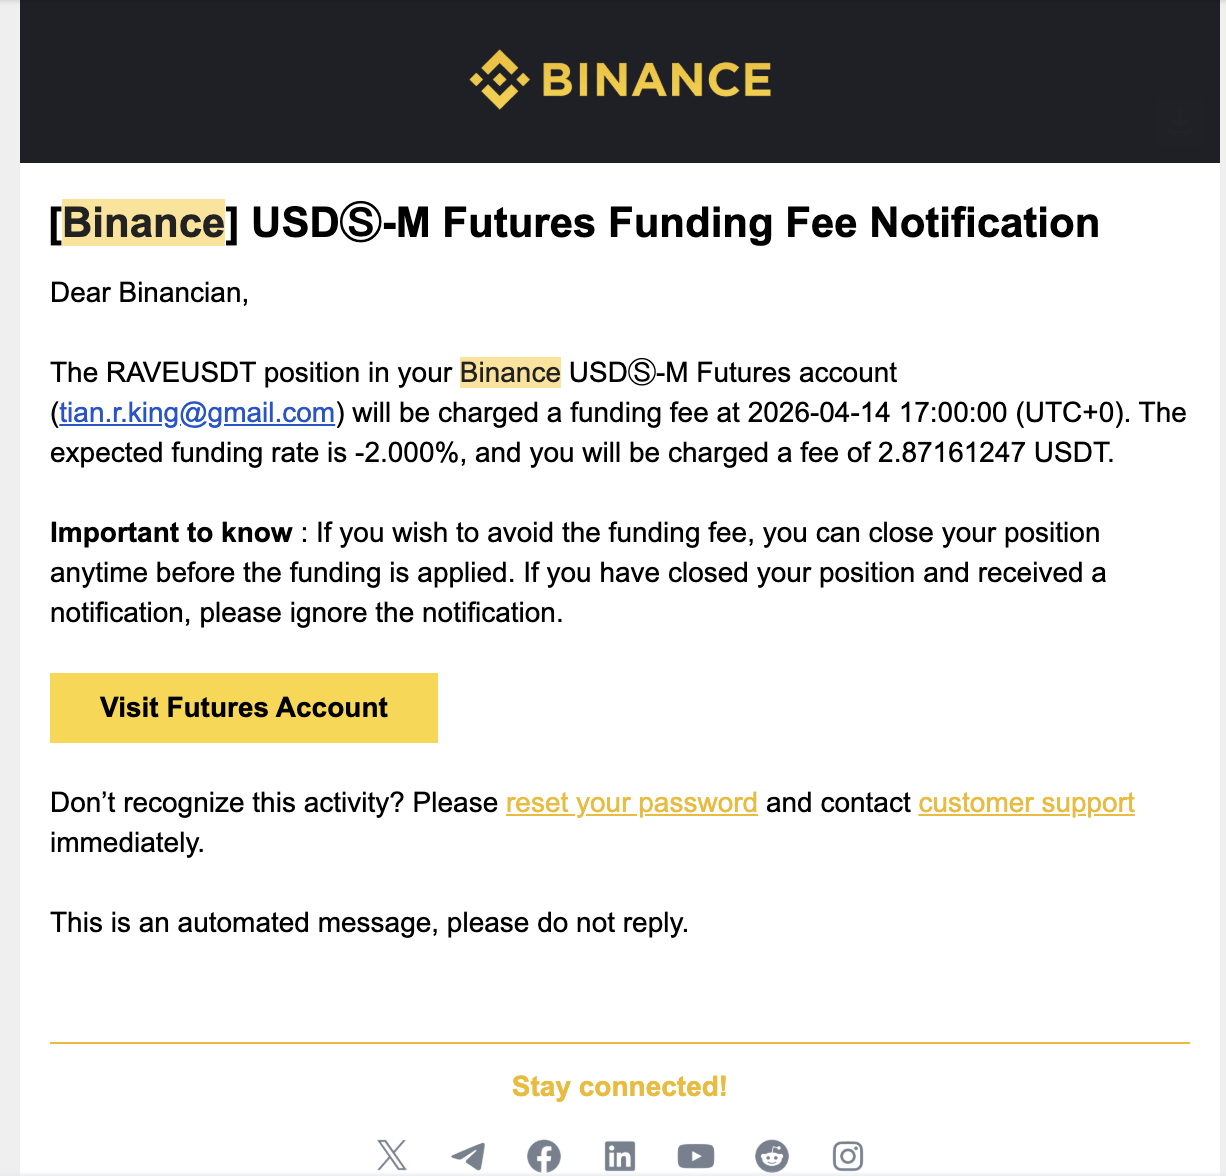Open the X (Twitter) social icon
1226x1176 pixels.
click(x=392, y=1156)
